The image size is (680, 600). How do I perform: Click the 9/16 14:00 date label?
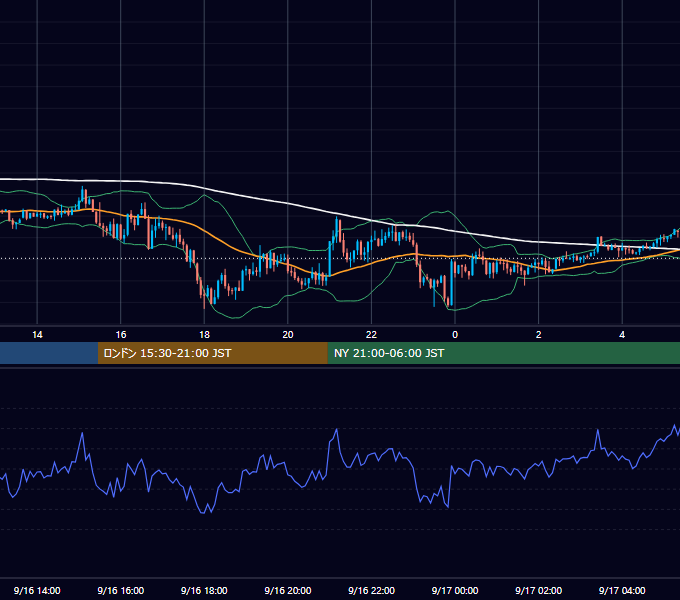37,590
